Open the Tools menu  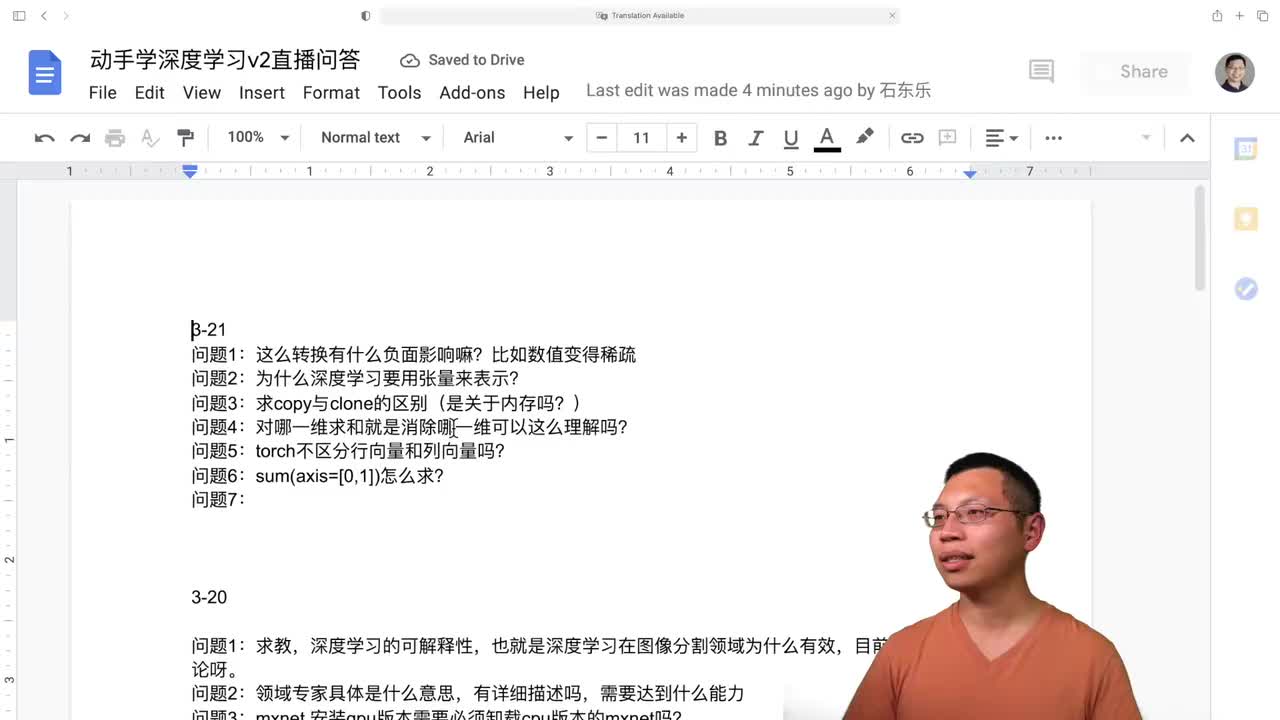[399, 92]
